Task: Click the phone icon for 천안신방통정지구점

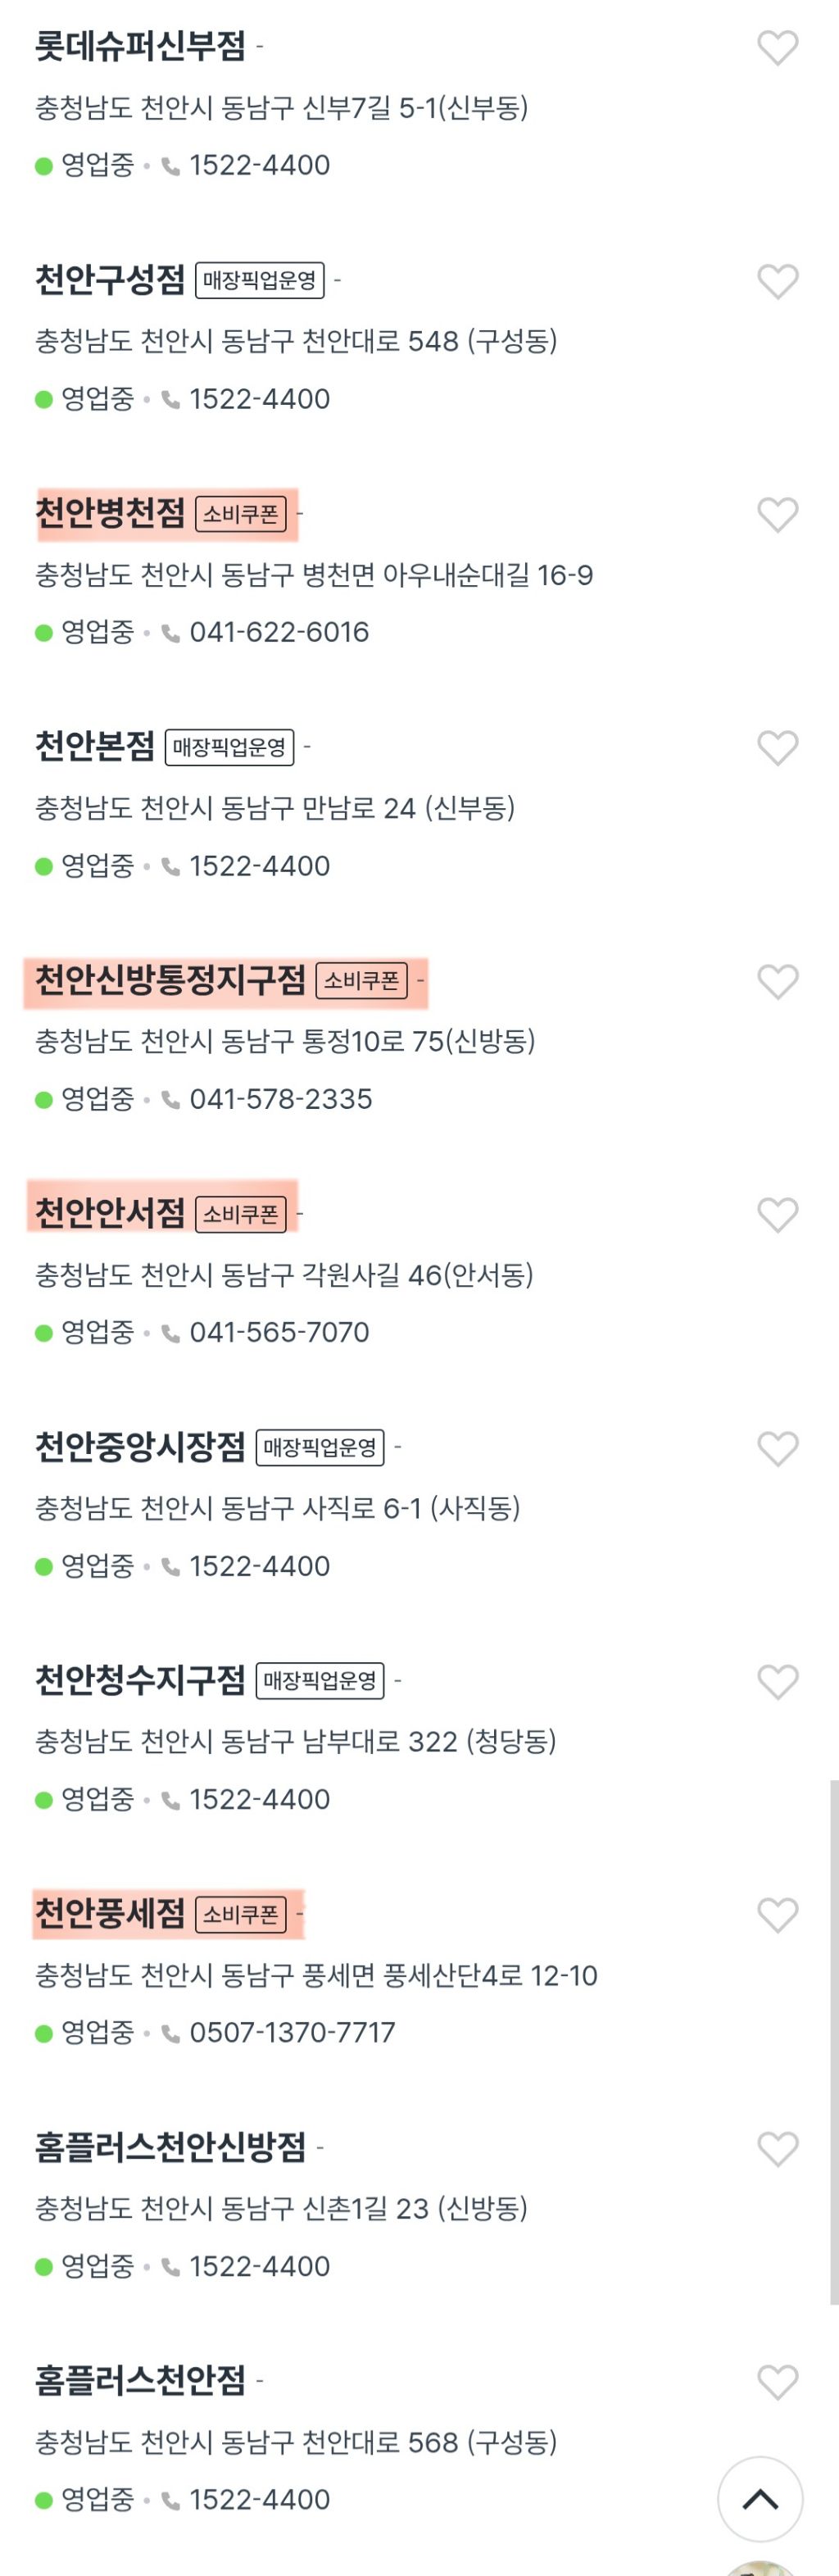Action: [x=170, y=1099]
